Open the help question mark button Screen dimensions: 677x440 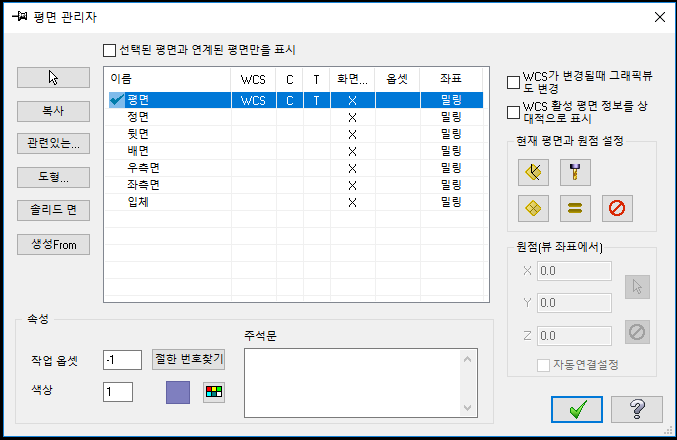(637, 409)
